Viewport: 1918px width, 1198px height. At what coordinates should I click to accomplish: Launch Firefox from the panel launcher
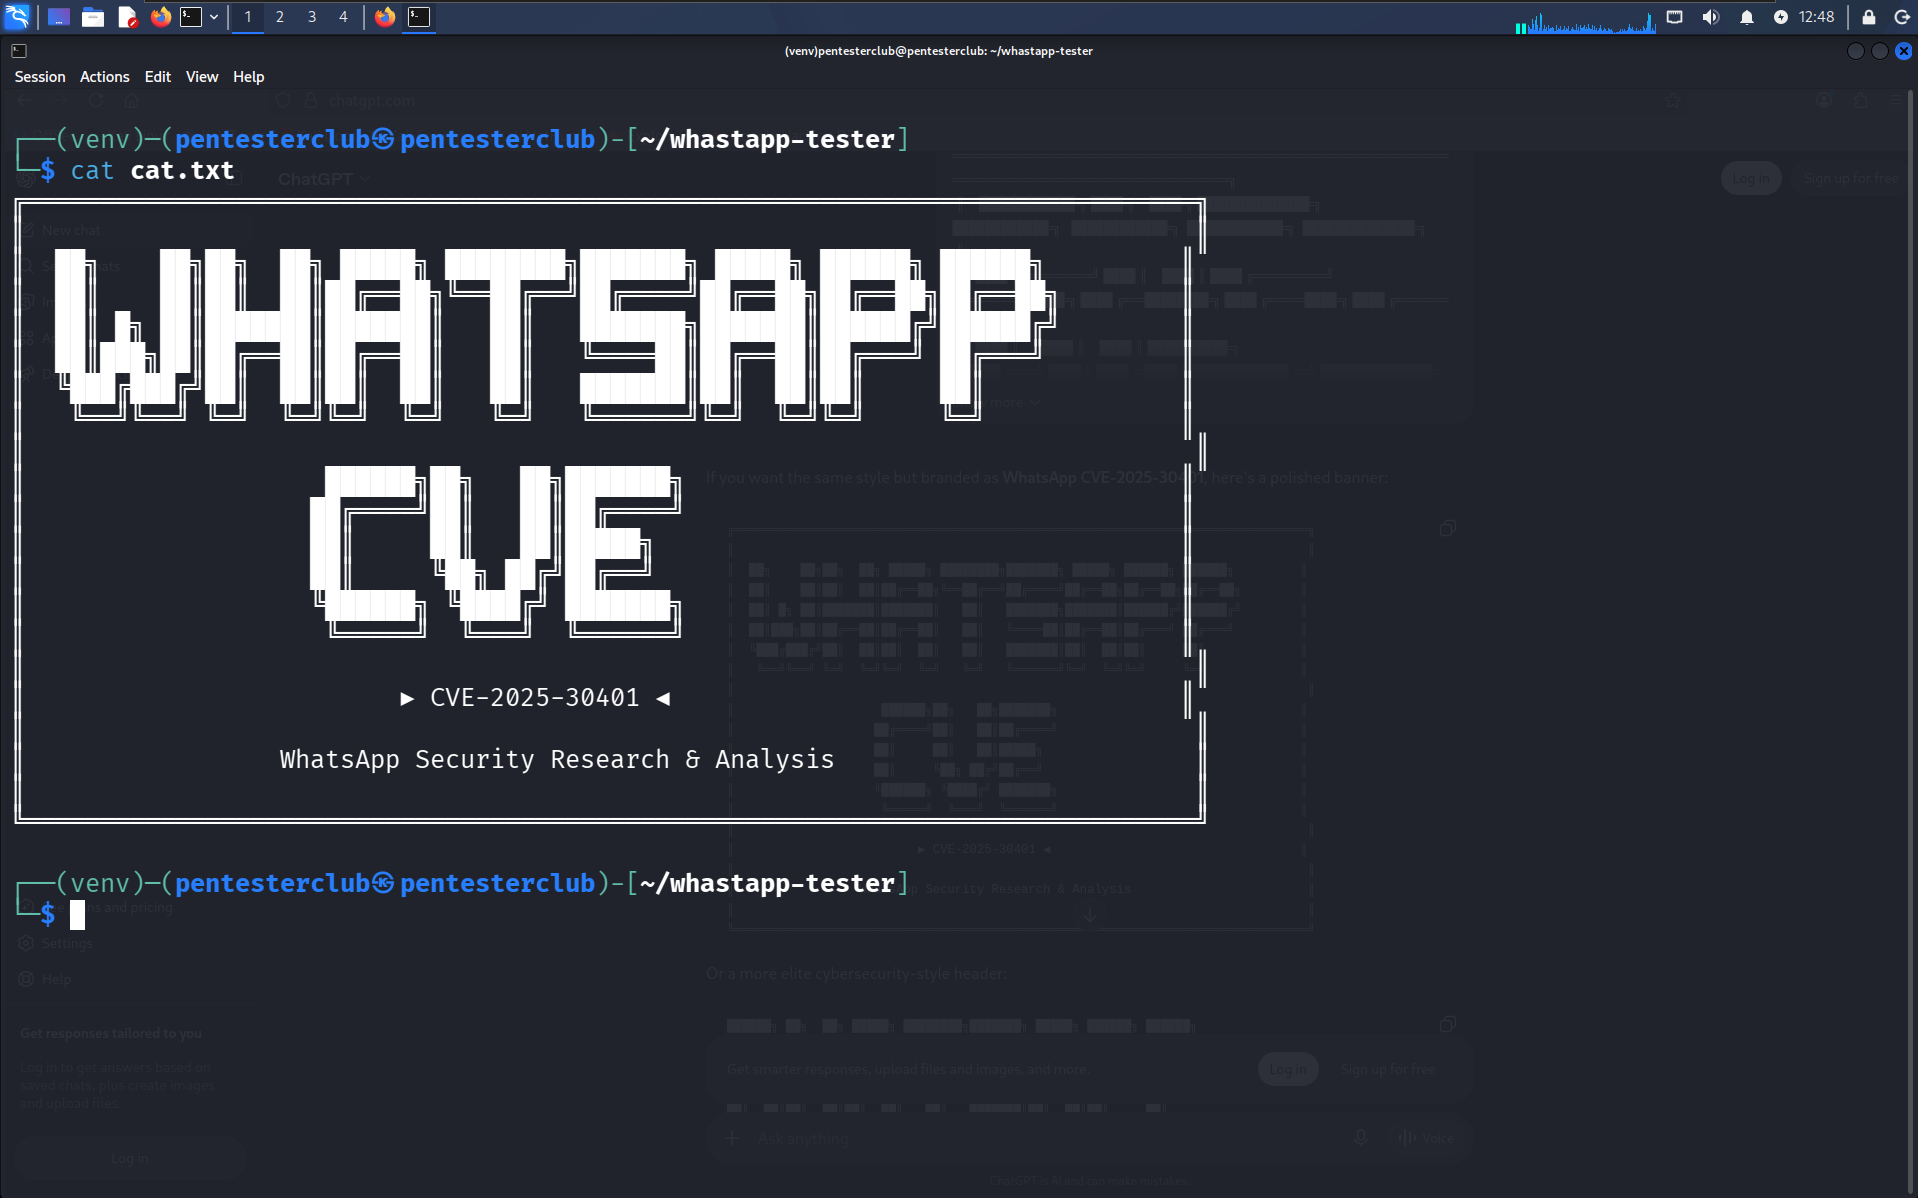pos(160,17)
